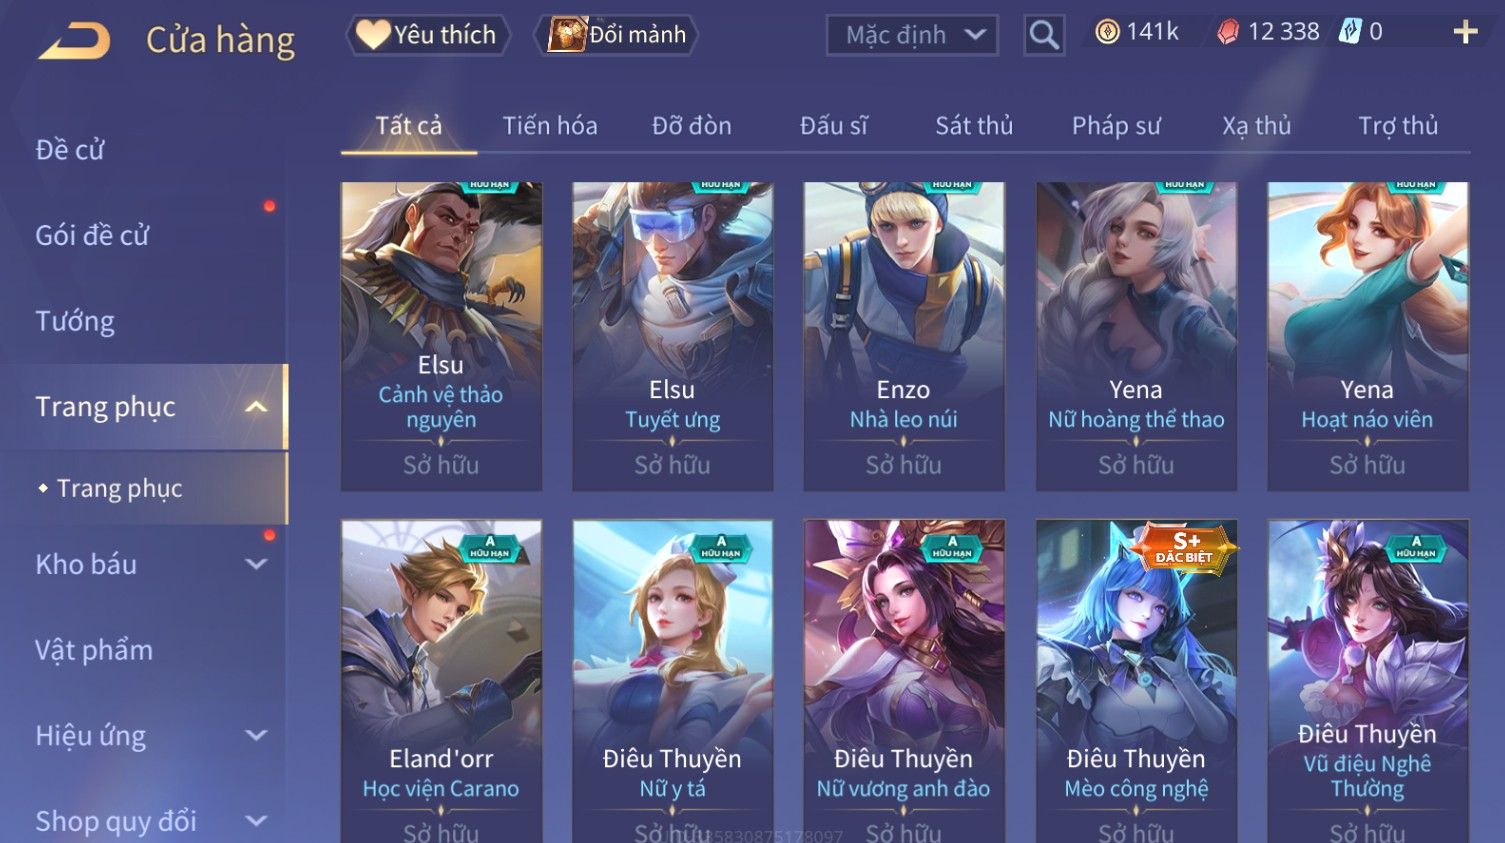1505x843 pixels.
Task: Collapse the Trang phục sidebar section
Action: tap(256, 407)
